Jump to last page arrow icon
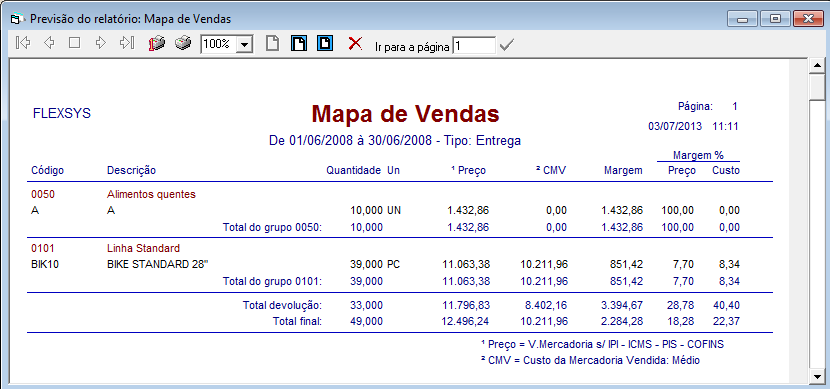 (127, 43)
